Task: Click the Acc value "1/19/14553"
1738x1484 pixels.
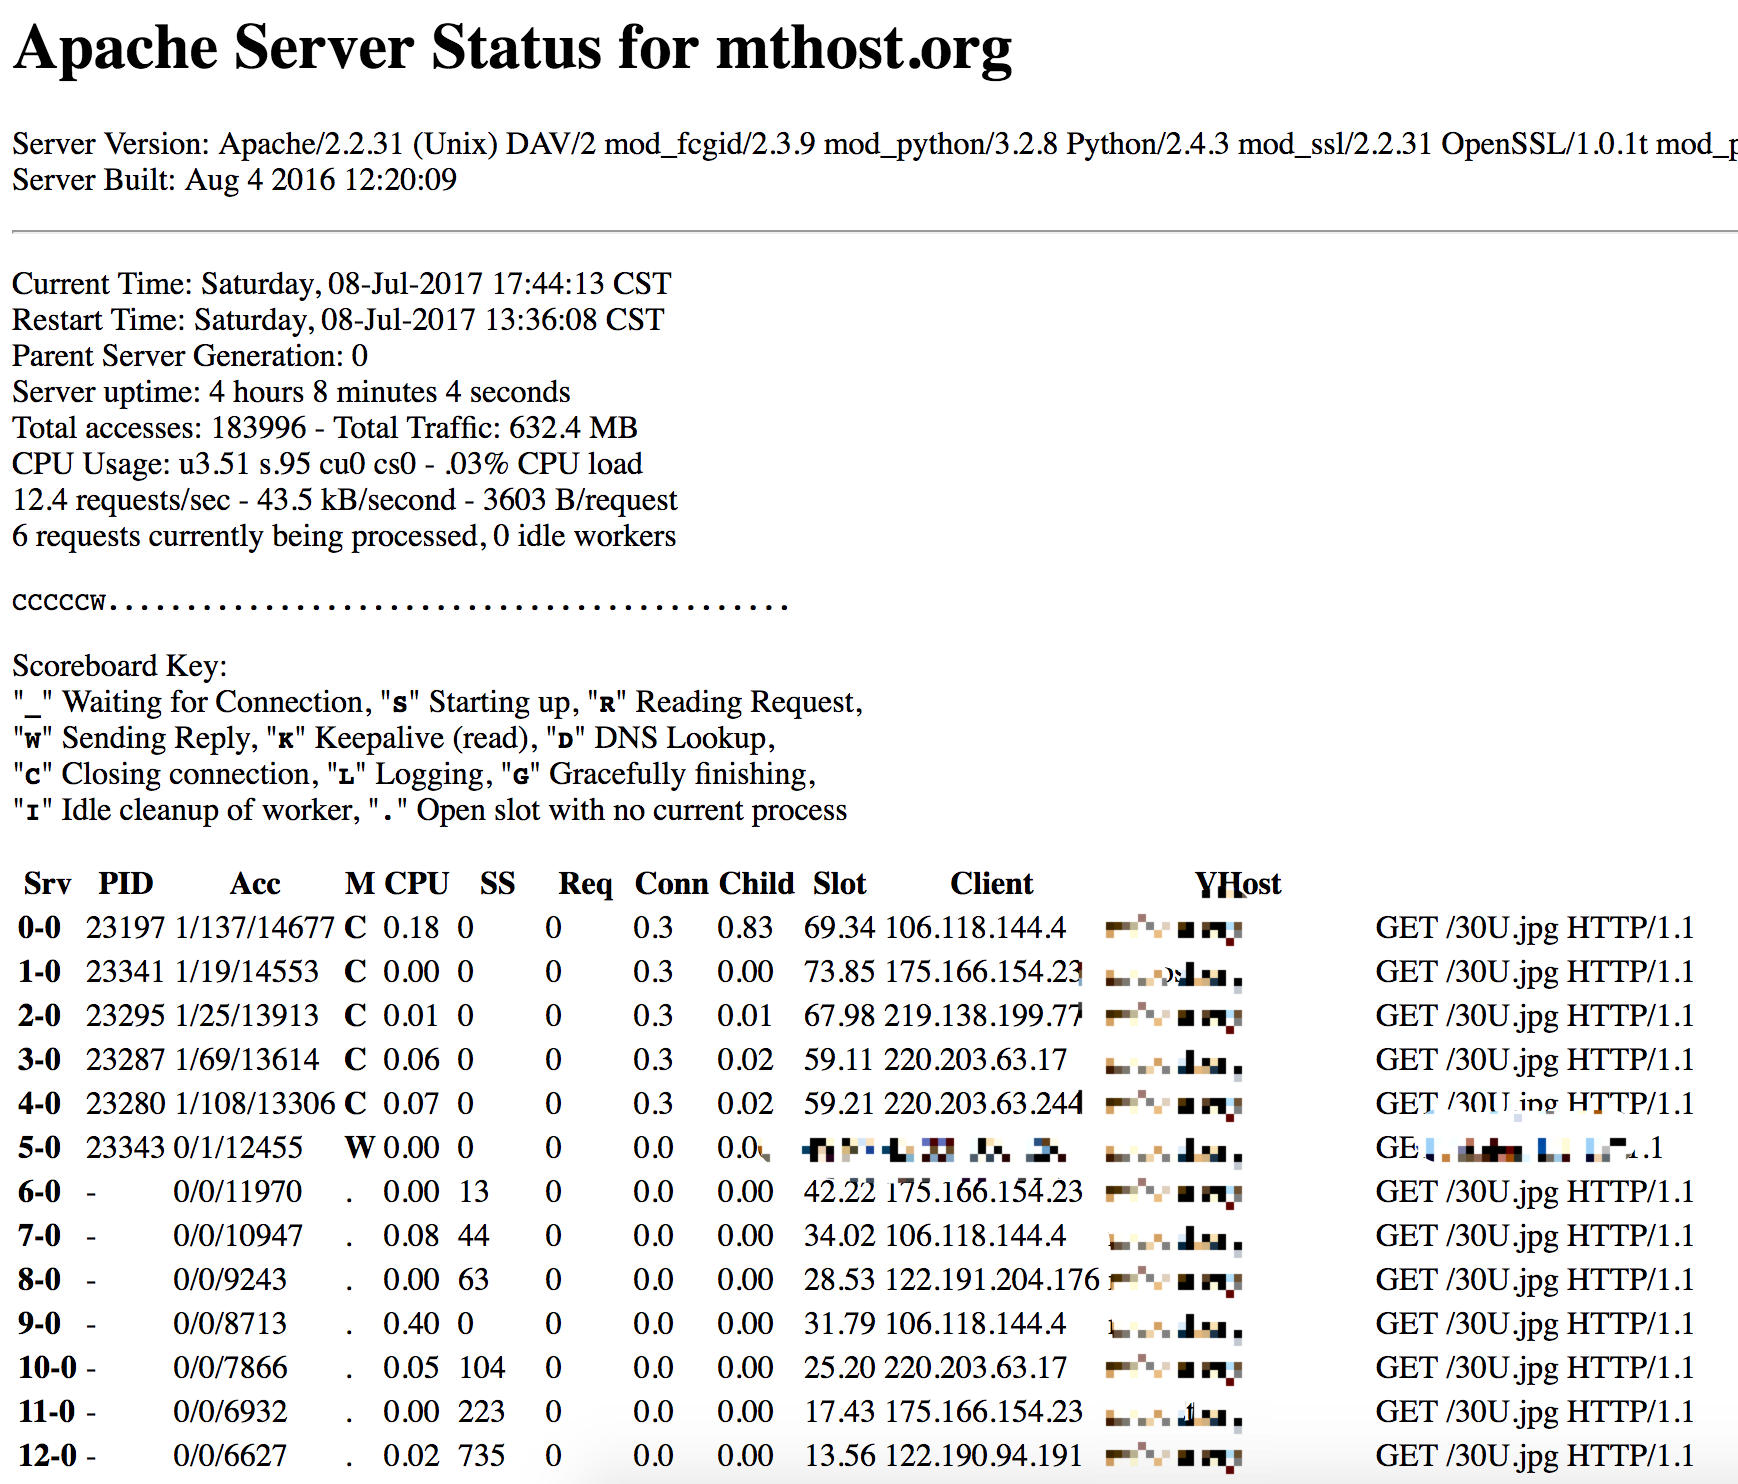Action: [246, 972]
